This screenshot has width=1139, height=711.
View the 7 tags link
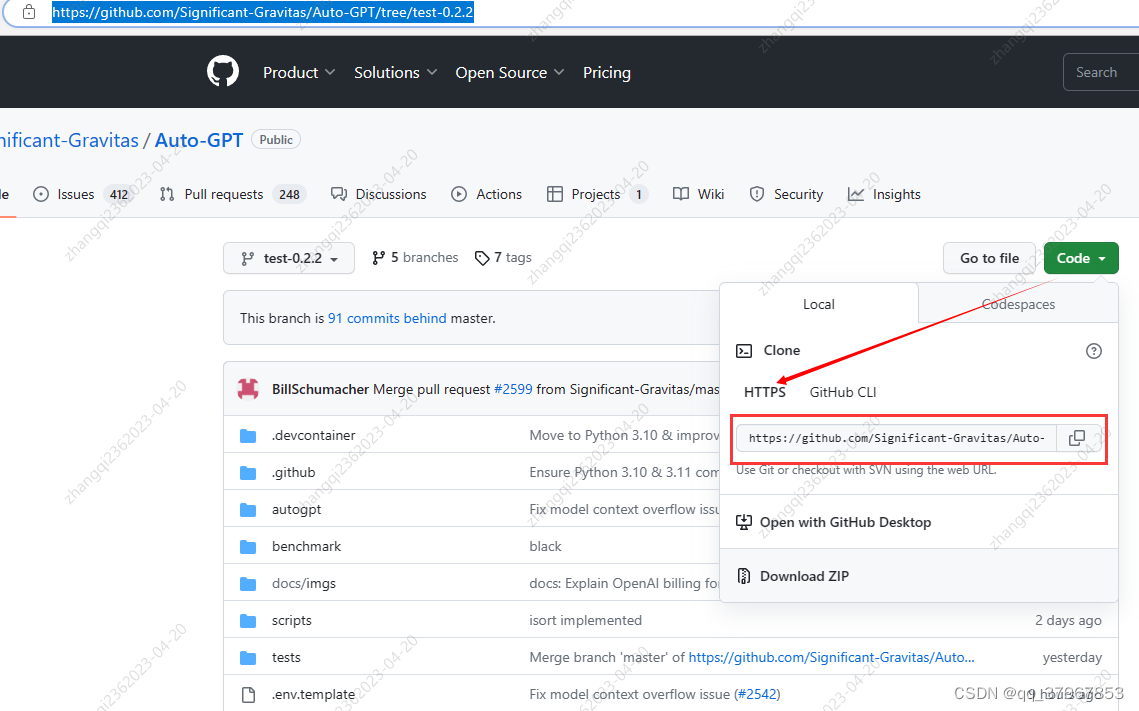[503, 258]
